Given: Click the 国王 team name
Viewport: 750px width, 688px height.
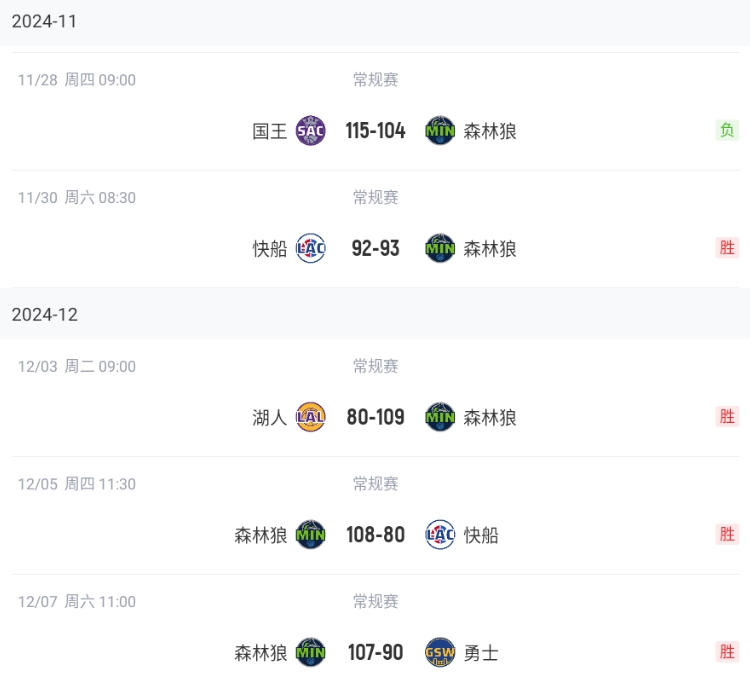Looking at the screenshot, I should [x=270, y=131].
